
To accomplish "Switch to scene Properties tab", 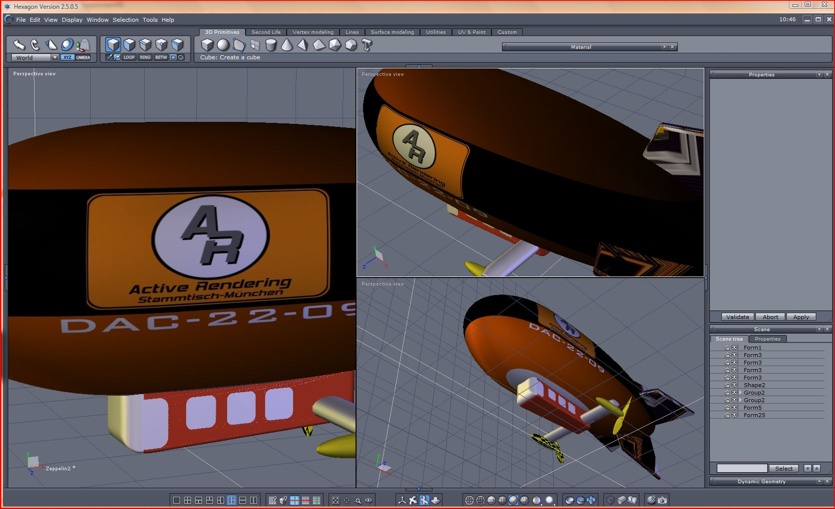I will pos(767,339).
